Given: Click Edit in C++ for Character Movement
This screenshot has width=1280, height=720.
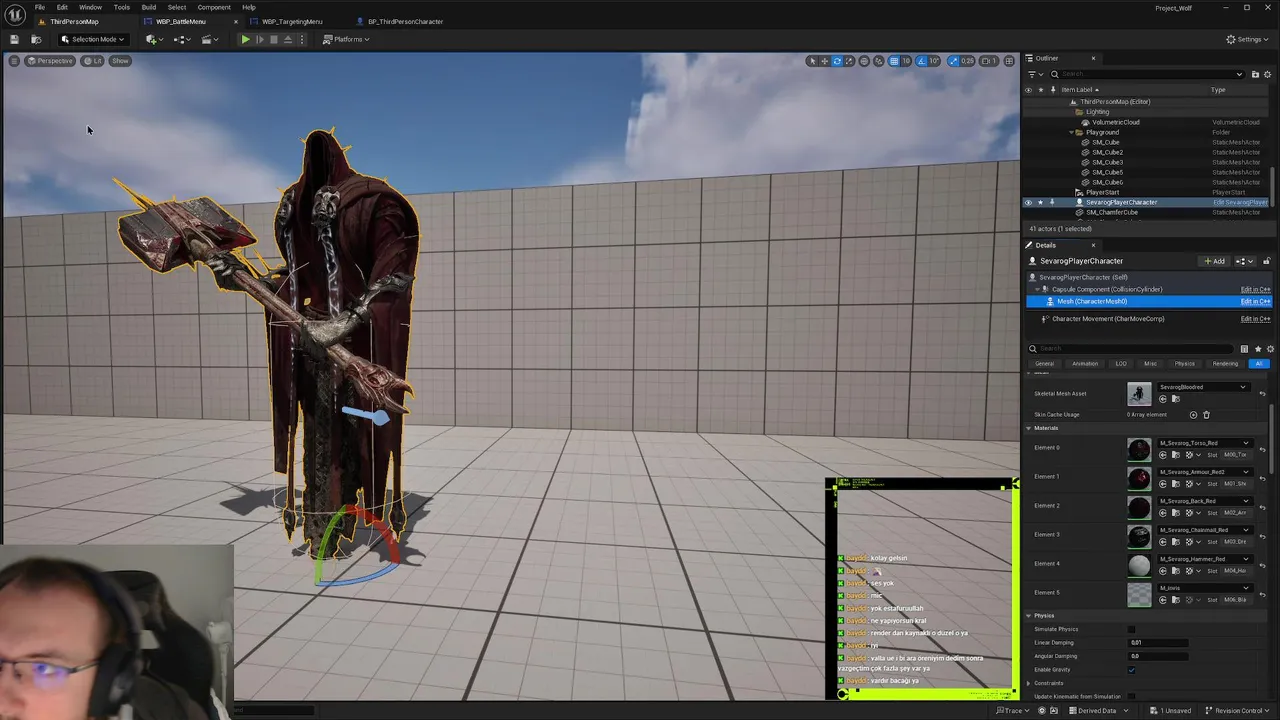Looking at the screenshot, I should [x=1255, y=319].
